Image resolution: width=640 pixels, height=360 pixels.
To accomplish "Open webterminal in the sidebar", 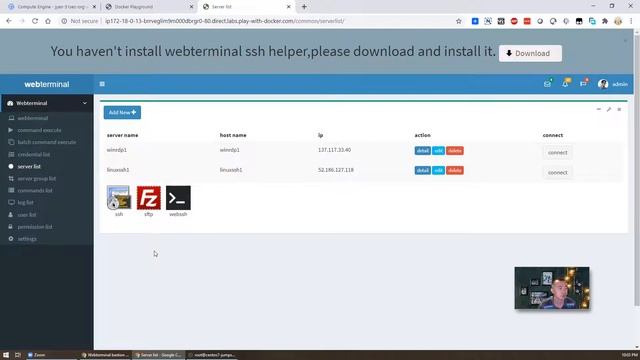I will 33,118.
